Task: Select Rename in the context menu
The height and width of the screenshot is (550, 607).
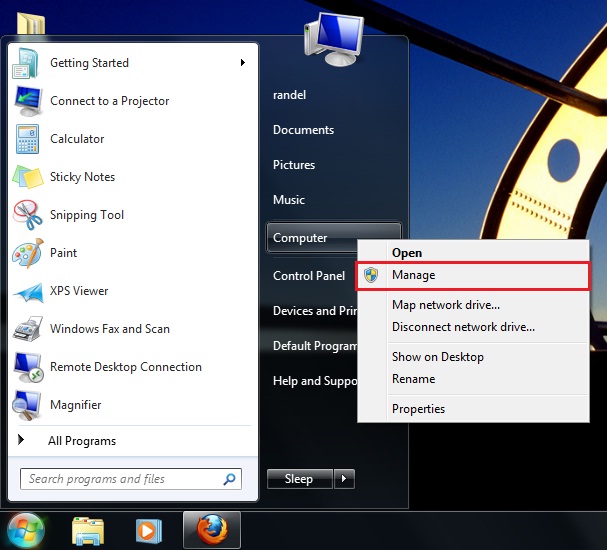Action: click(473, 379)
